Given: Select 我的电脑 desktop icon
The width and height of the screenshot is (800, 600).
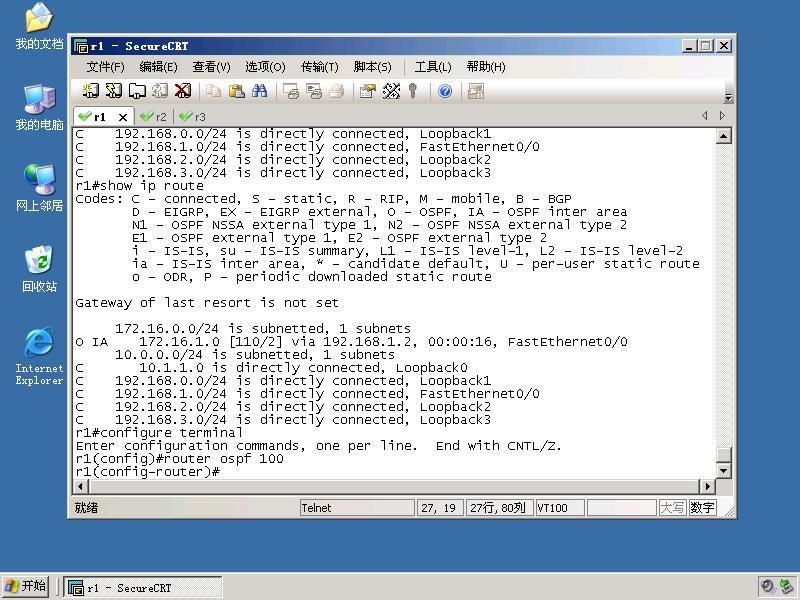Looking at the screenshot, I should click(x=39, y=107).
